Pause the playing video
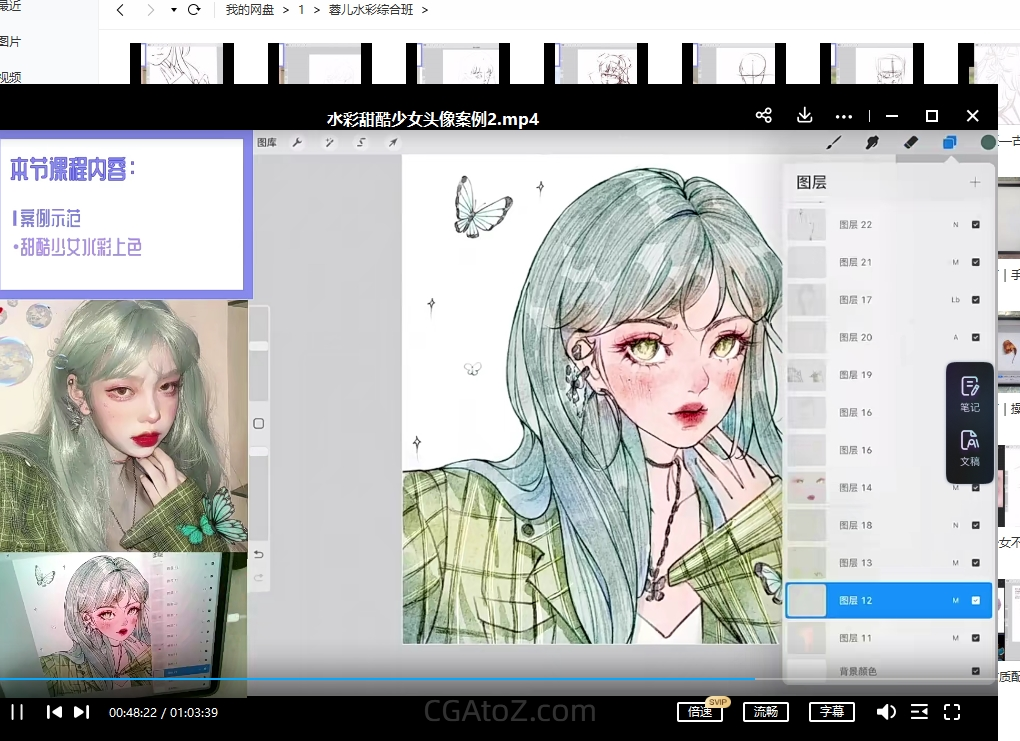This screenshot has width=1020, height=741. (17, 712)
